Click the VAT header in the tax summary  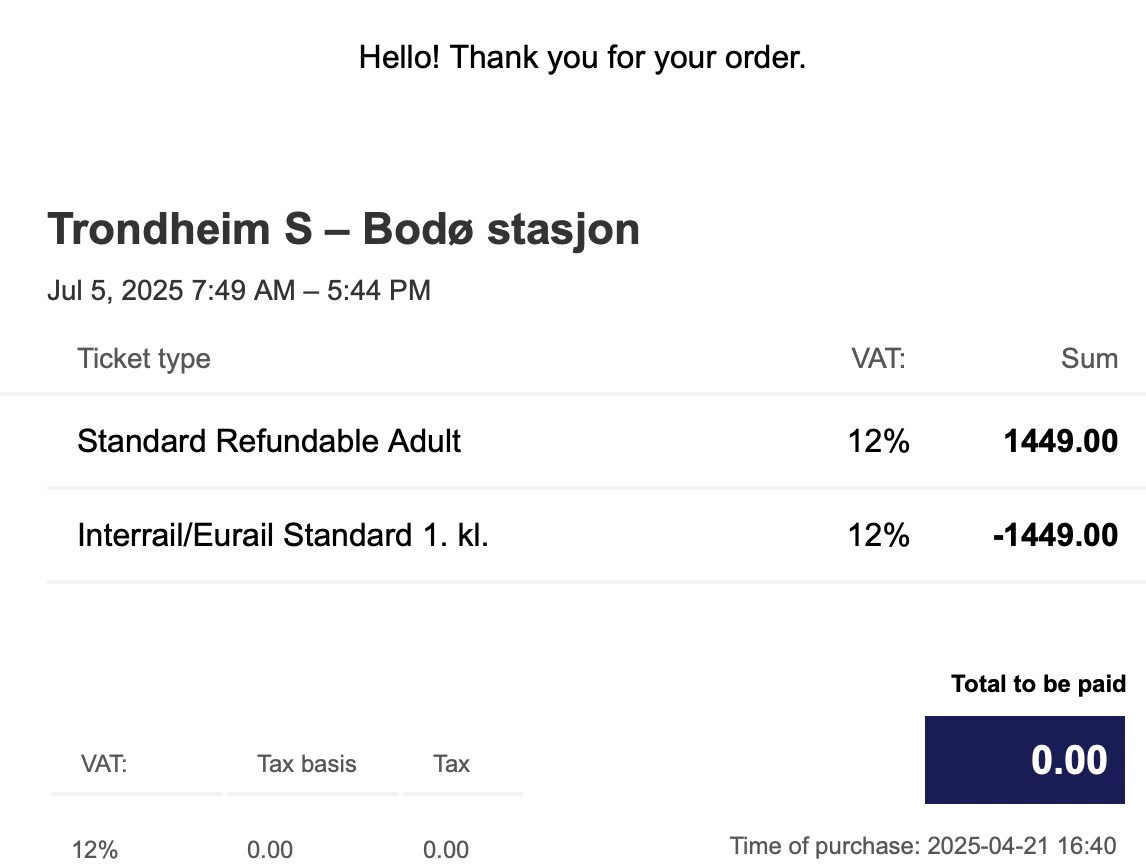click(x=104, y=764)
